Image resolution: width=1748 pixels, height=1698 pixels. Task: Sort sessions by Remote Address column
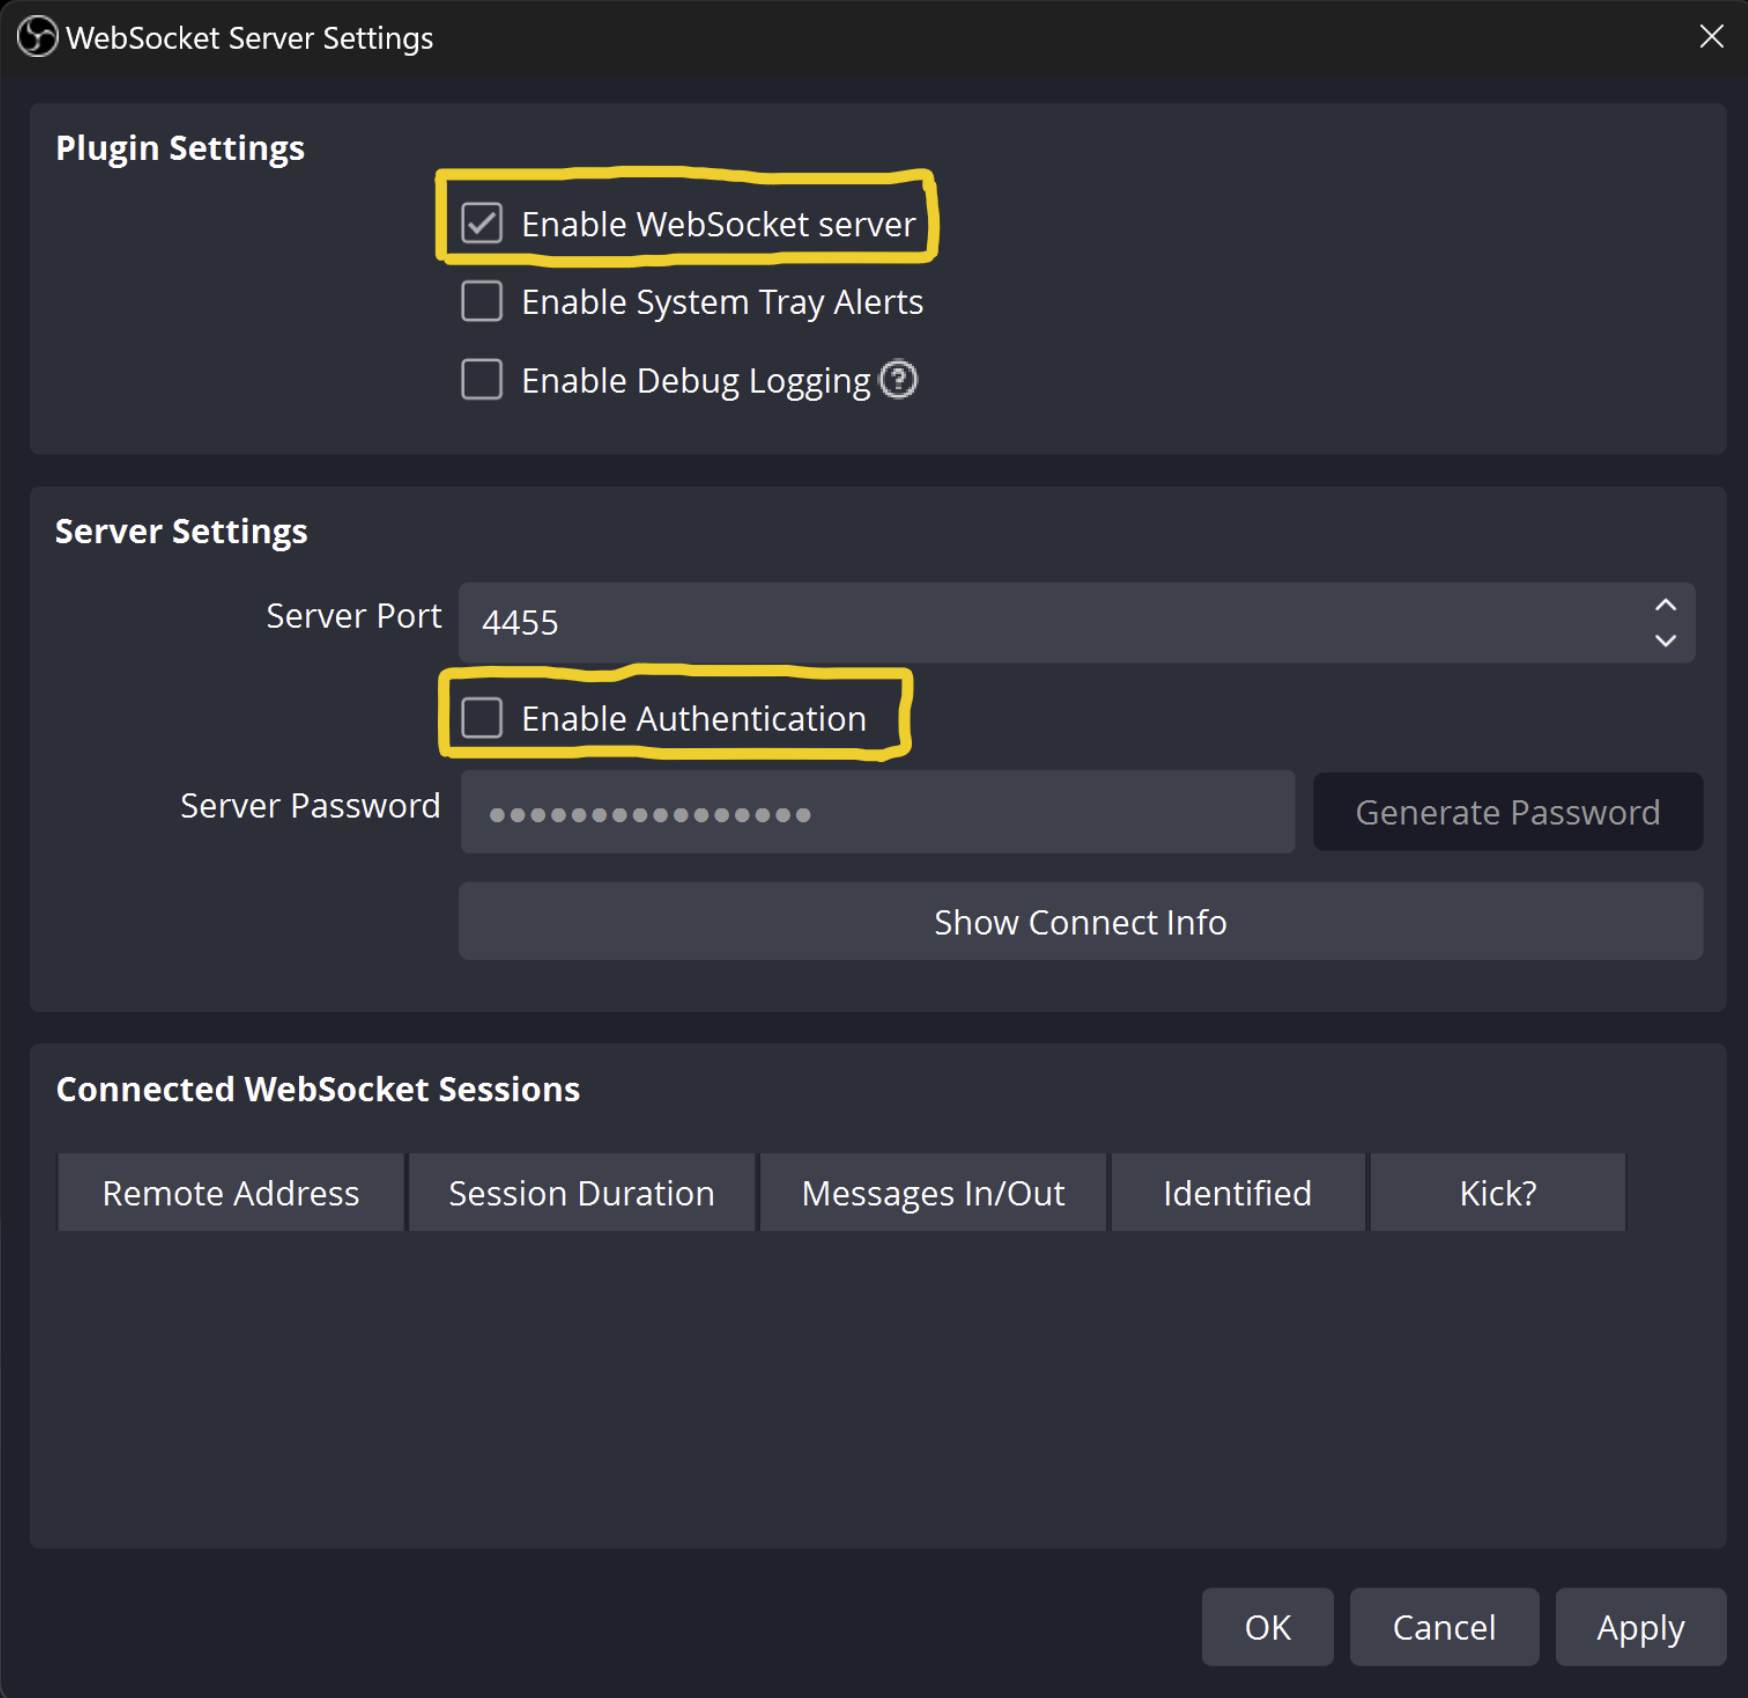(x=230, y=1192)
